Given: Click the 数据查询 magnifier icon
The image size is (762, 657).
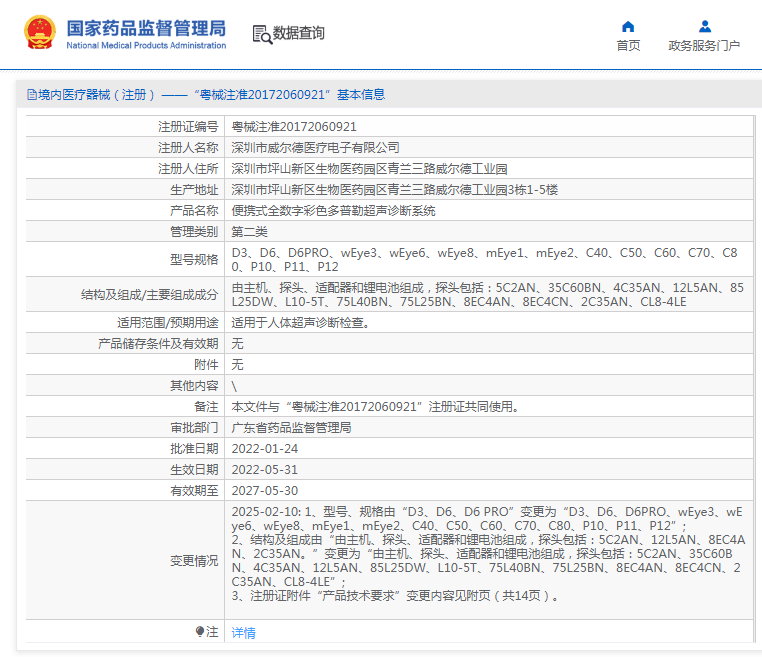Looking at the screenshot, I should [x=262, y=34].
